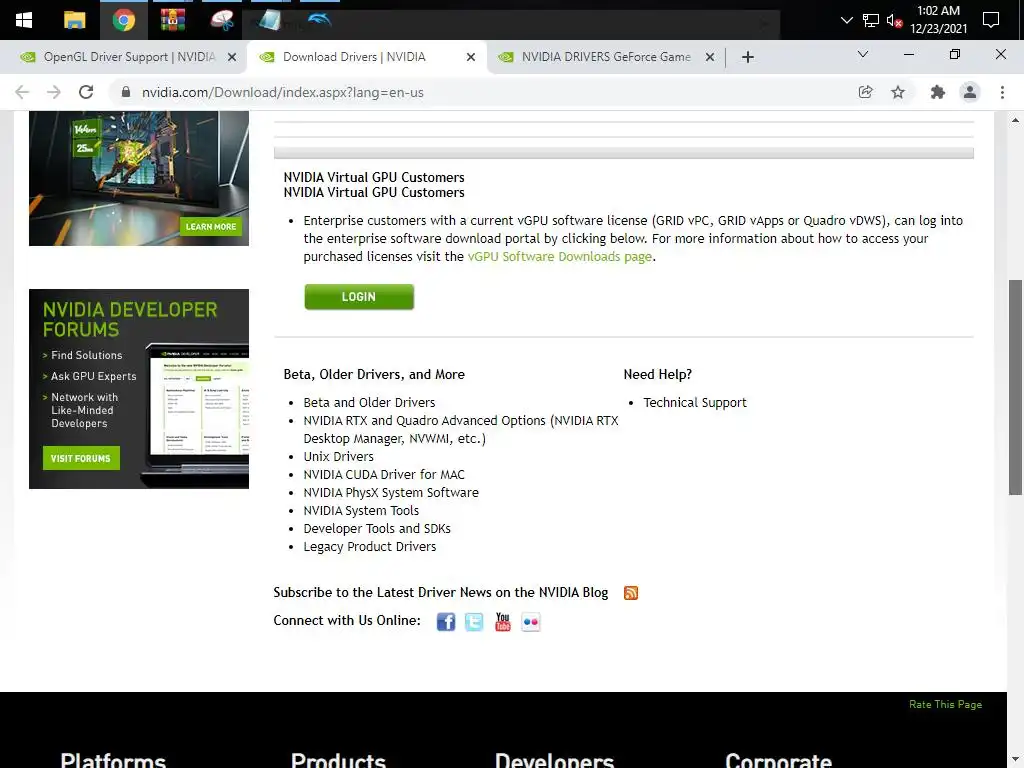Reload the NVIDIA download page
The width and height of the screenshot is (1024, 768).
click(86, 92)
